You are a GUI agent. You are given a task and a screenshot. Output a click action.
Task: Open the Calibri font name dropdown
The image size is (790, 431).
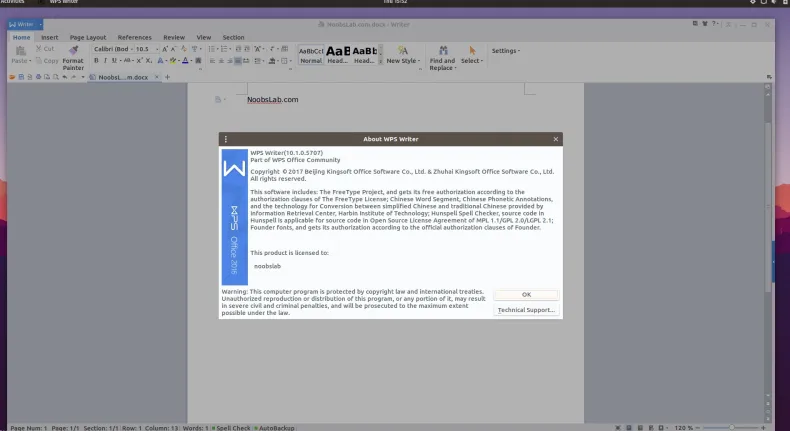(x=123, y=48)
